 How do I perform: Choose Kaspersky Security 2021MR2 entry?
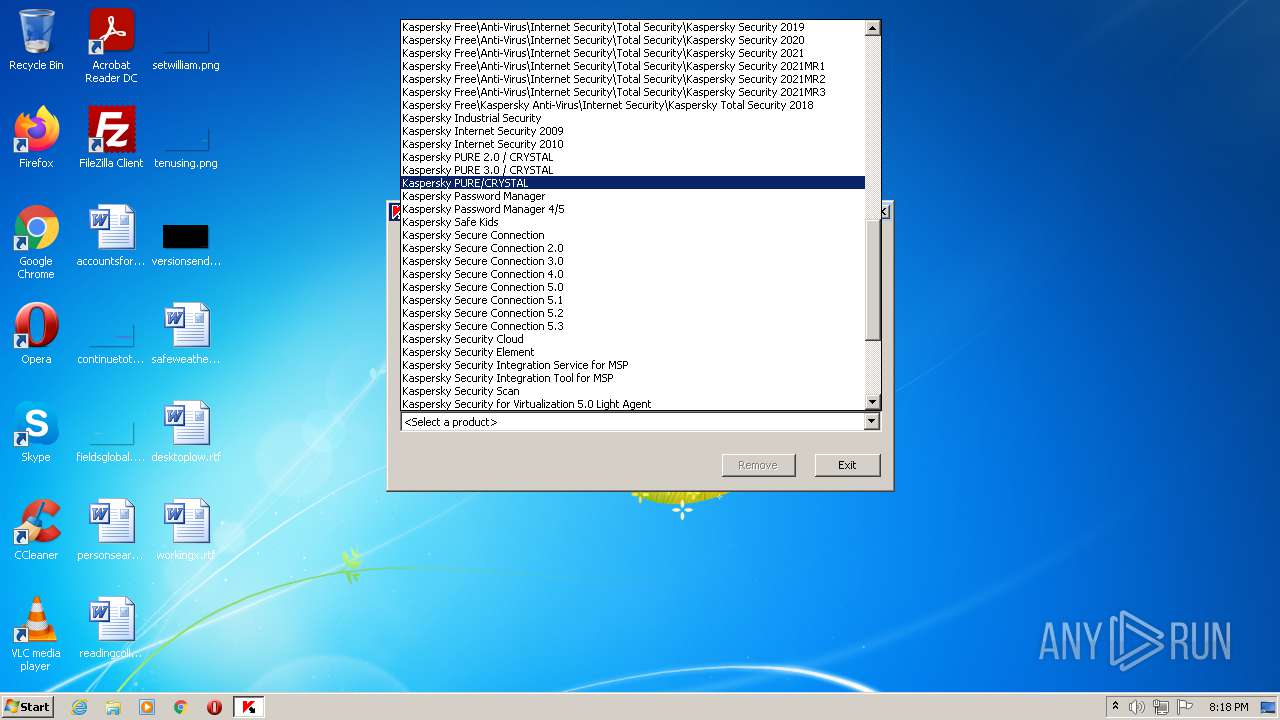tap(633, 79)
